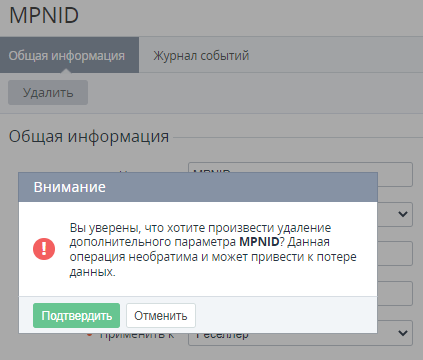Click the Удалить button
This screenshot has width=423, height=360.
pos(48,92)
